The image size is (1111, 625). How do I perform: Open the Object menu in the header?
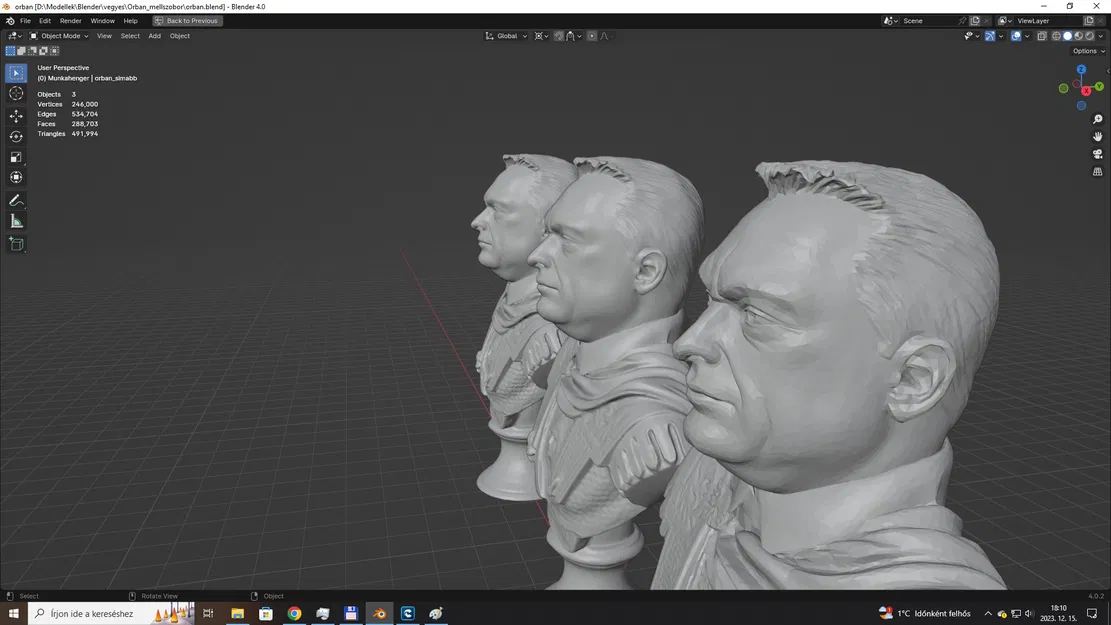[x=180, y=36]
